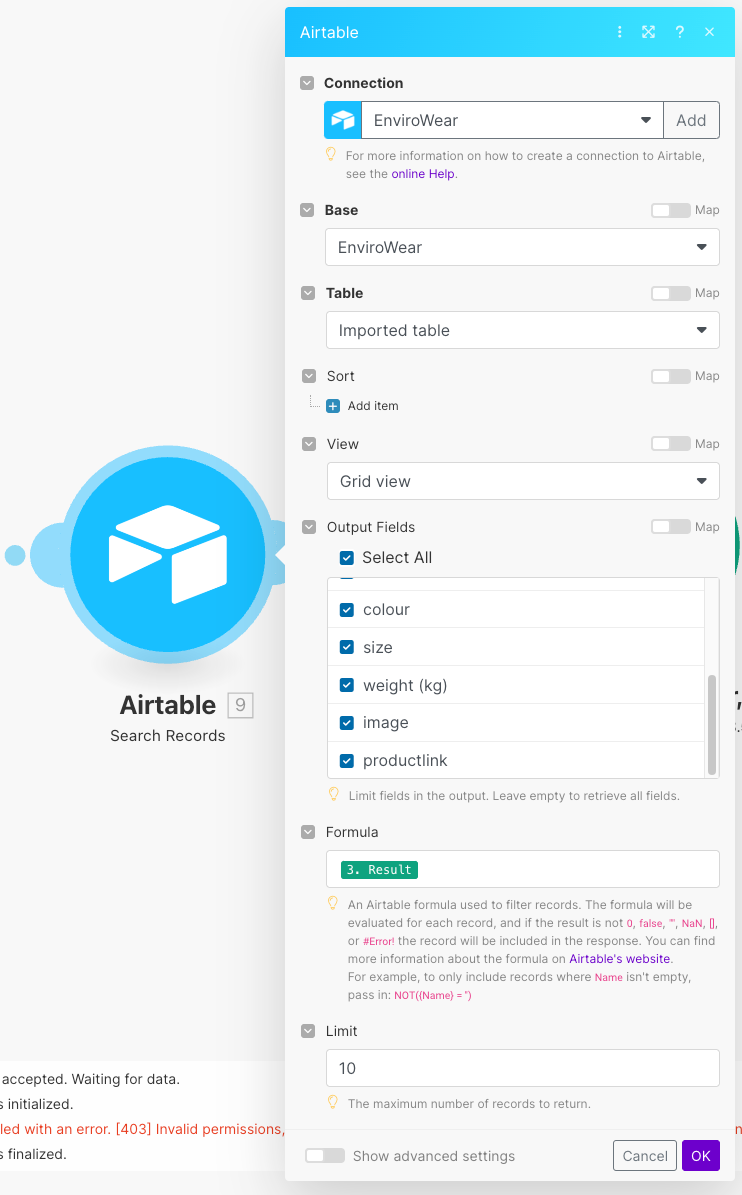The height and width of the screenshot is (1195, 742).
Task: Click the Limit field containing 10
Action: tap(523, 1068)
